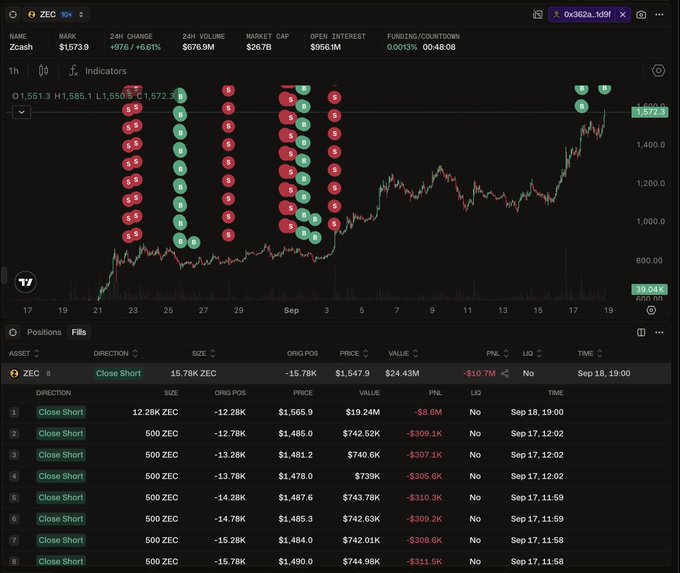The image size is (680, 573).
Task: Sort fills by ASSET column
Action: pyautogui.click(x=24, y=354)
